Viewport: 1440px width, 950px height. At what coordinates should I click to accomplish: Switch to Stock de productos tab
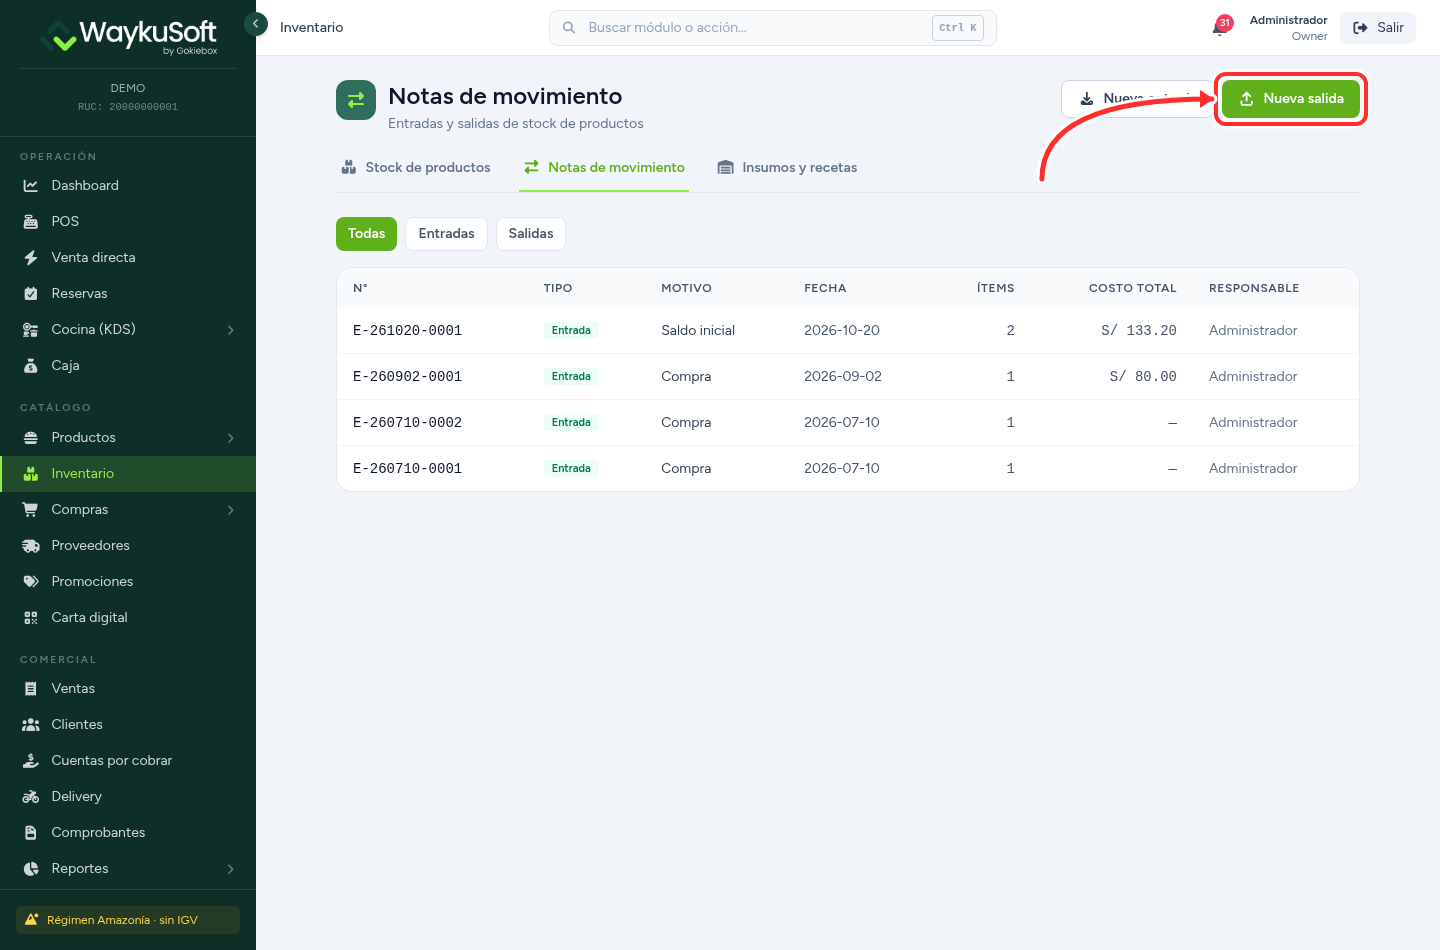point(416,168)
